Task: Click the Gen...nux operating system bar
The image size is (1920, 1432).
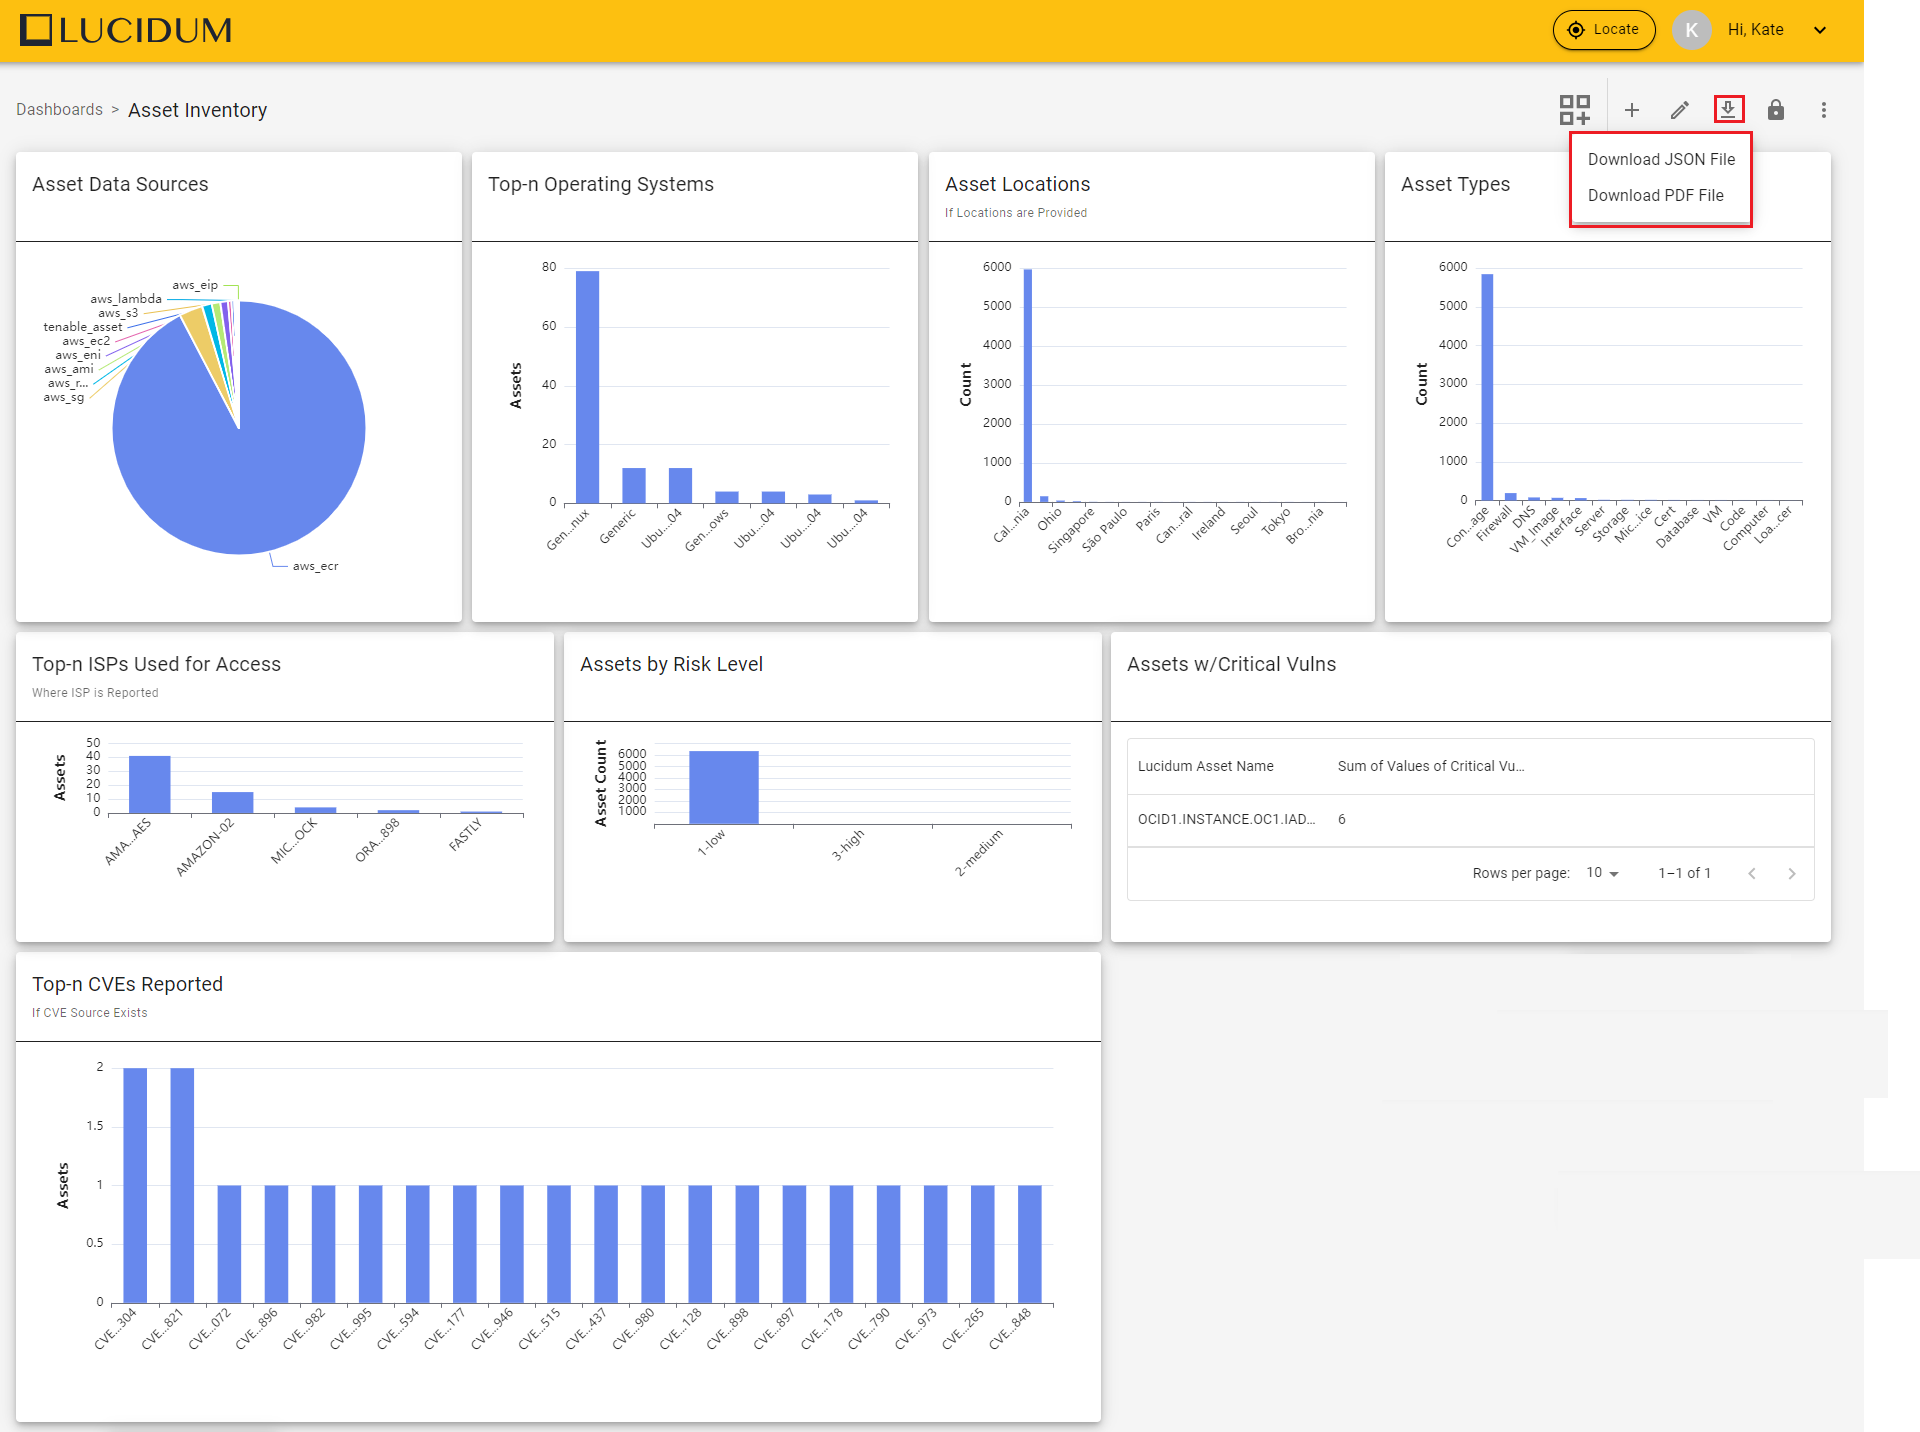Action: point(587,386)
